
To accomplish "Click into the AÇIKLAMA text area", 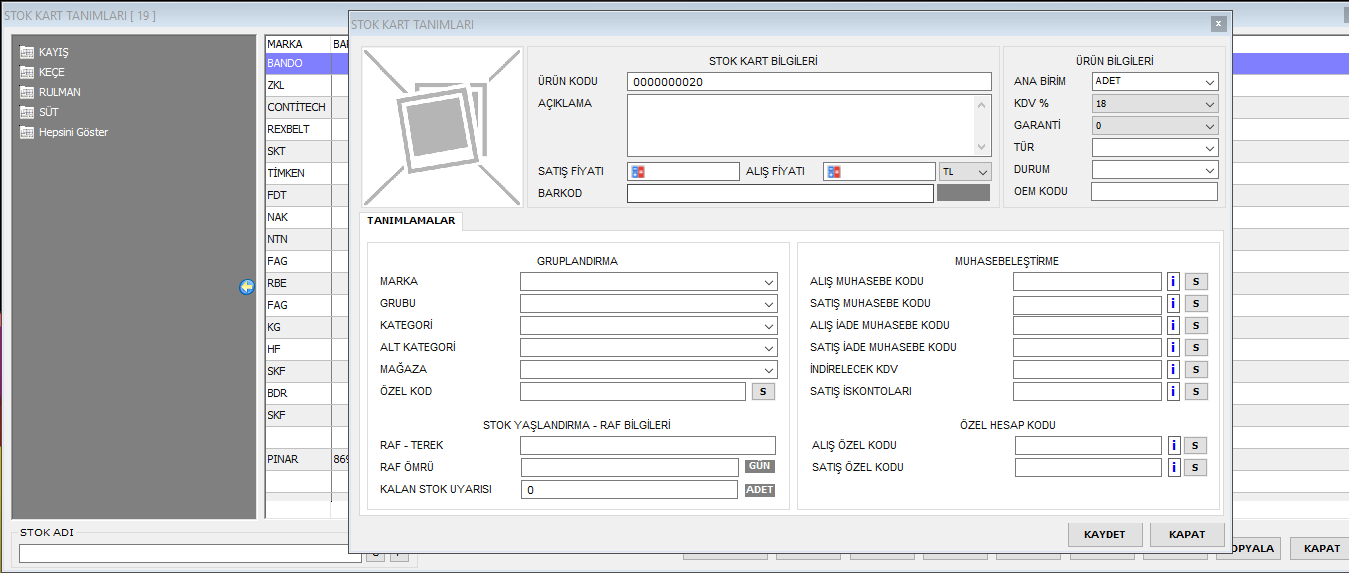I will 802,125.
